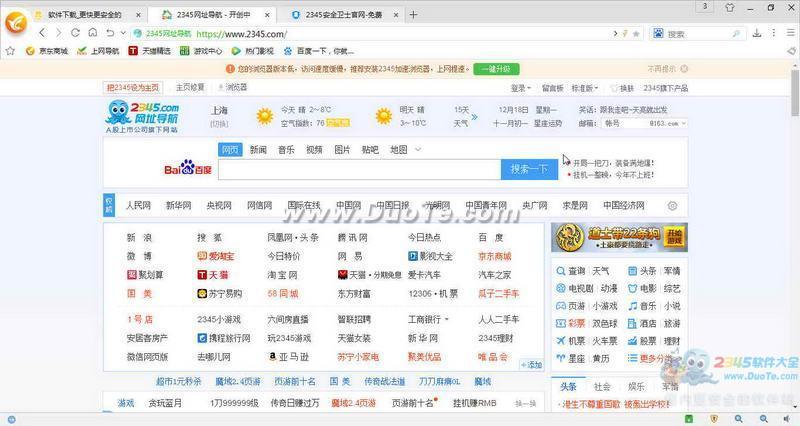This screenshot has height=426, width=800.
Task: Click the browser forward arrow
Action: (x=58, y=33)
